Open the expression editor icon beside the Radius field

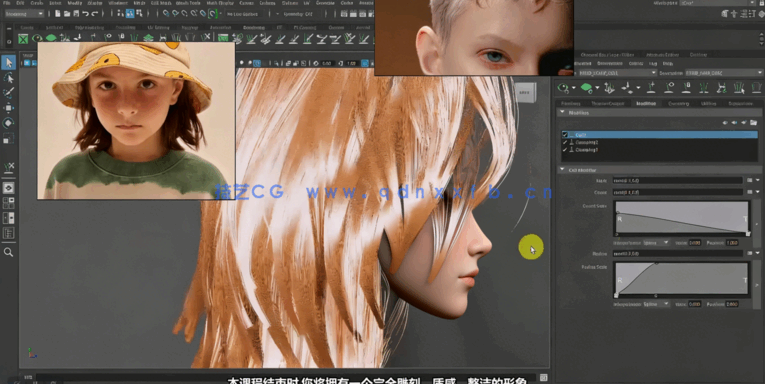(750, 253)
